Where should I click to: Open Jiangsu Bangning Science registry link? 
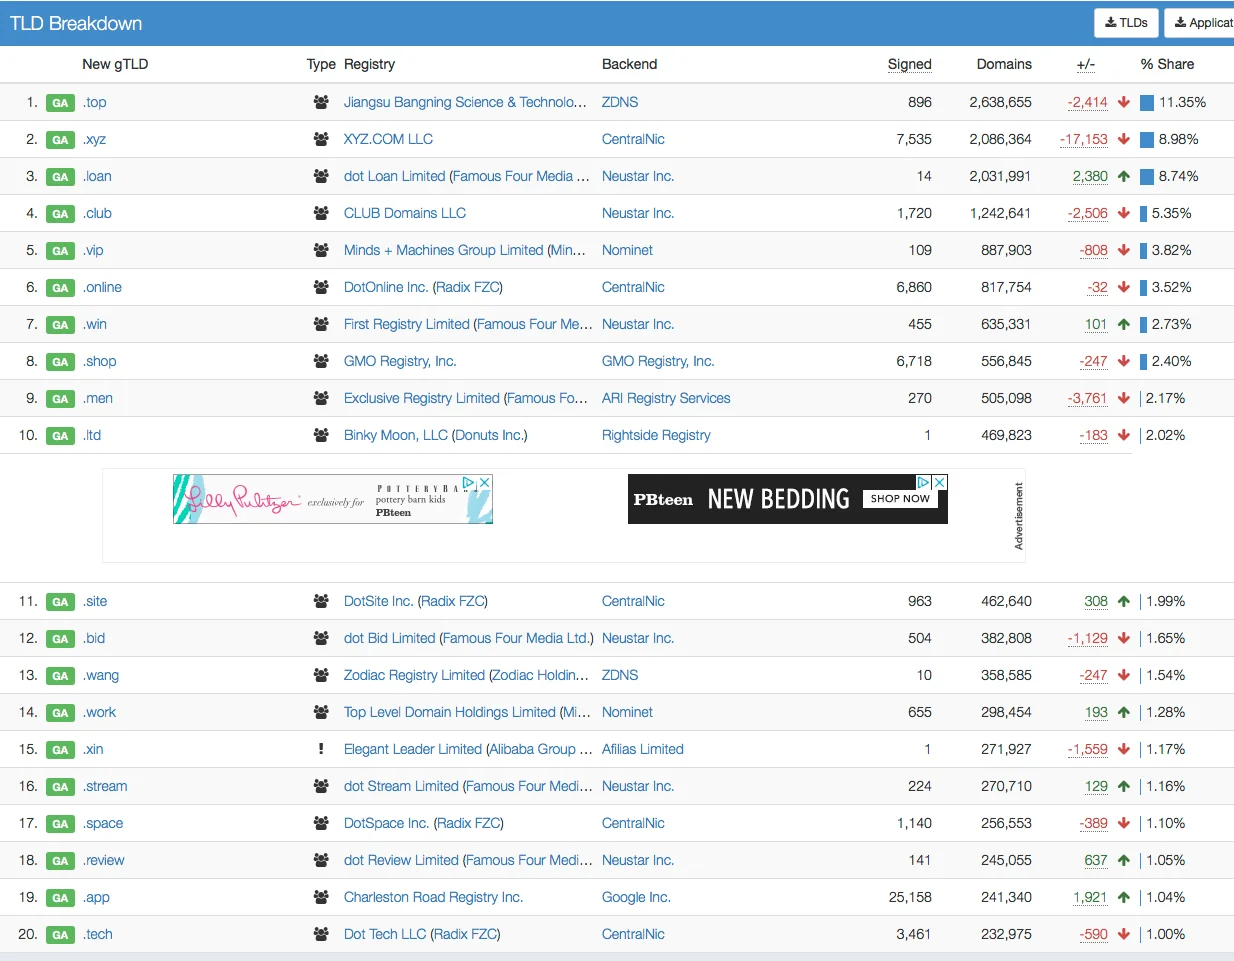(465, 102)
